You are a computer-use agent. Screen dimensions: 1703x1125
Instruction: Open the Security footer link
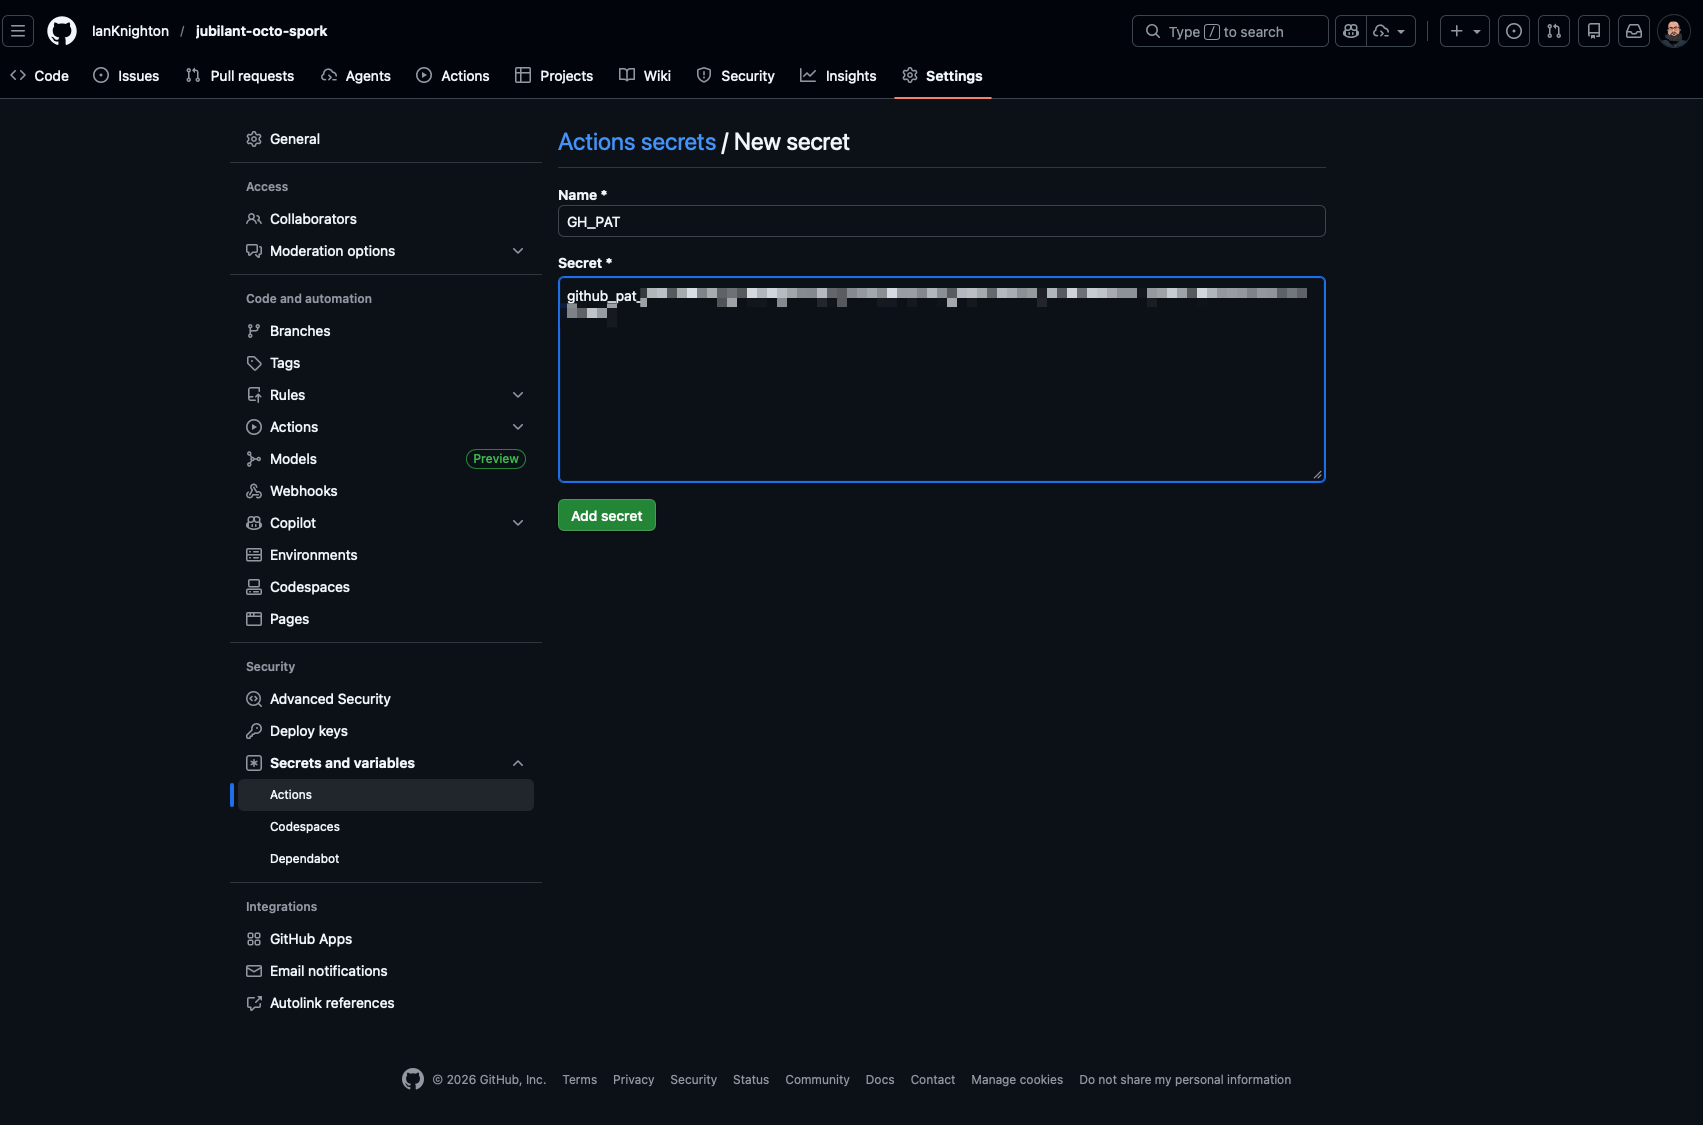click(x=694, y=1080)
